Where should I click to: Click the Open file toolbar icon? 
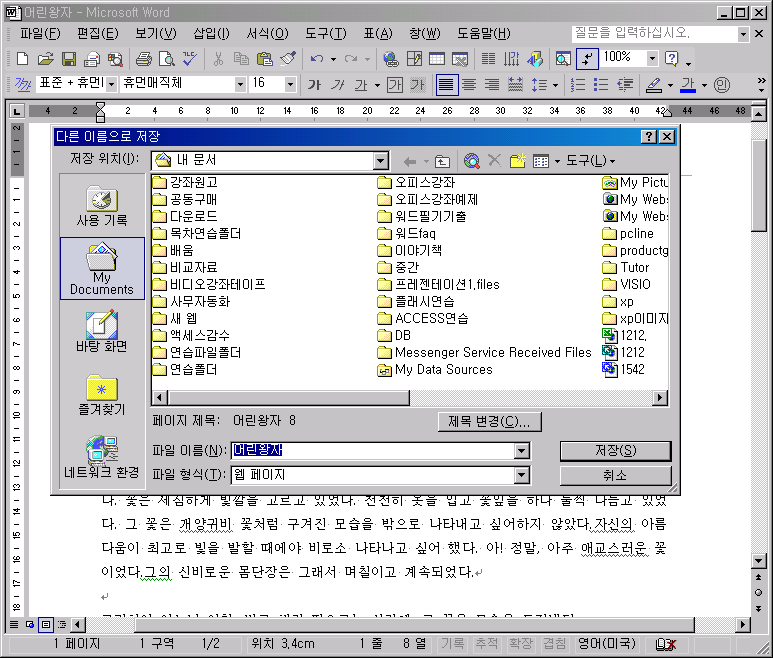coord(45,59)
